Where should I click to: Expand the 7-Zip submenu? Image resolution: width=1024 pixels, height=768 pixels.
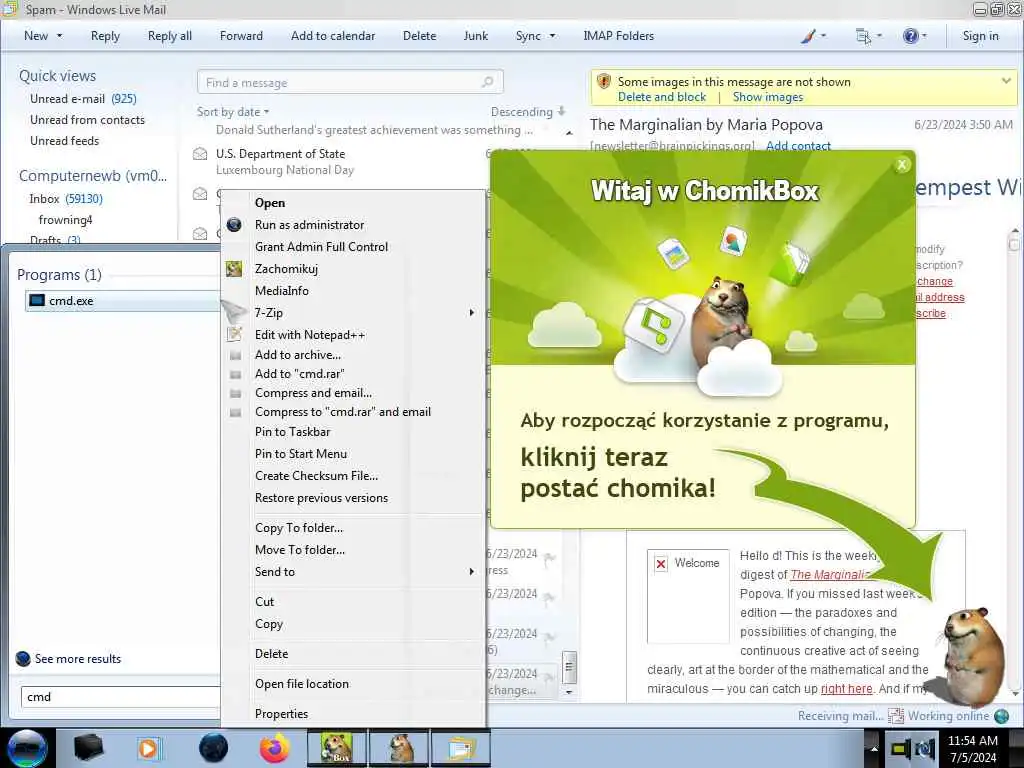(x=472, y=313)
